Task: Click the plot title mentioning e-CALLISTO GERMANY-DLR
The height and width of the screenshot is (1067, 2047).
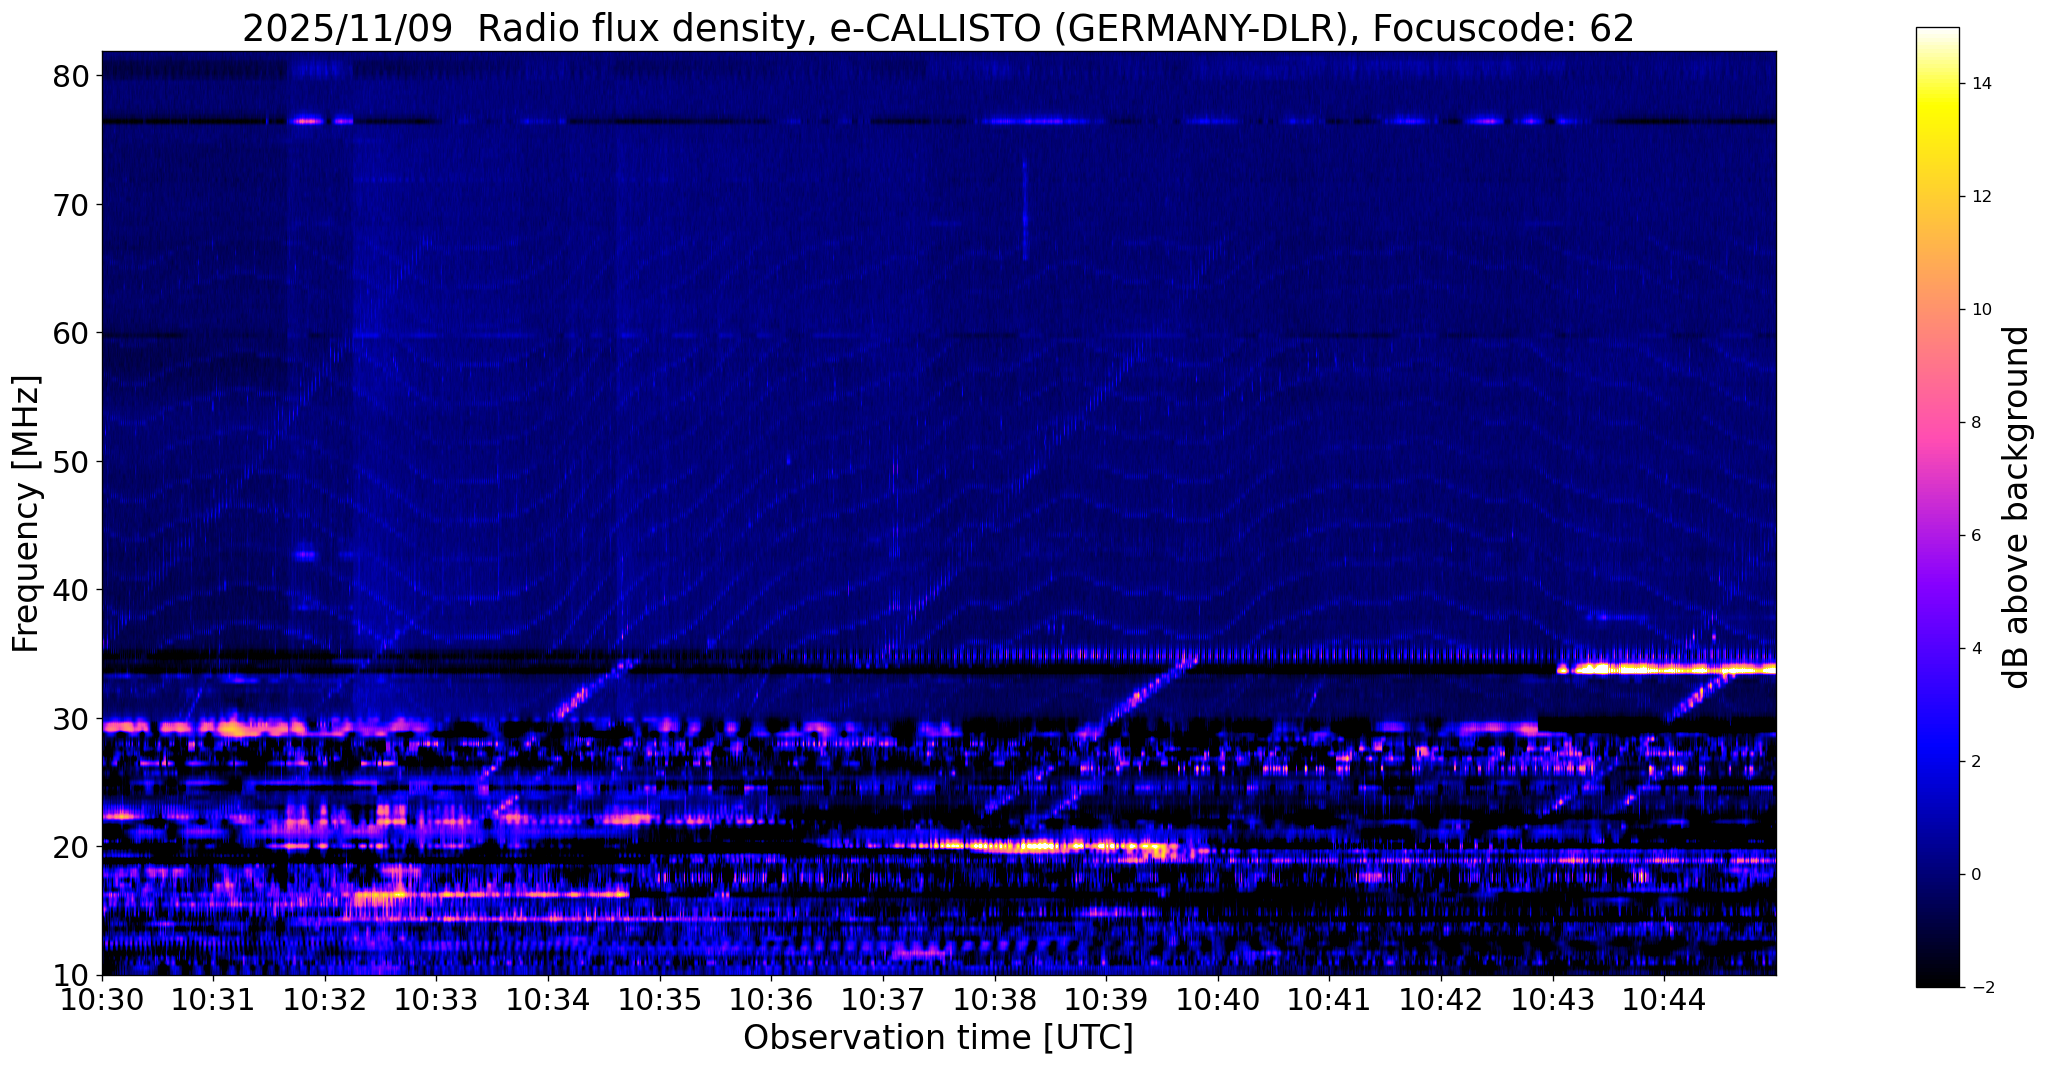Action: (938, 27)
